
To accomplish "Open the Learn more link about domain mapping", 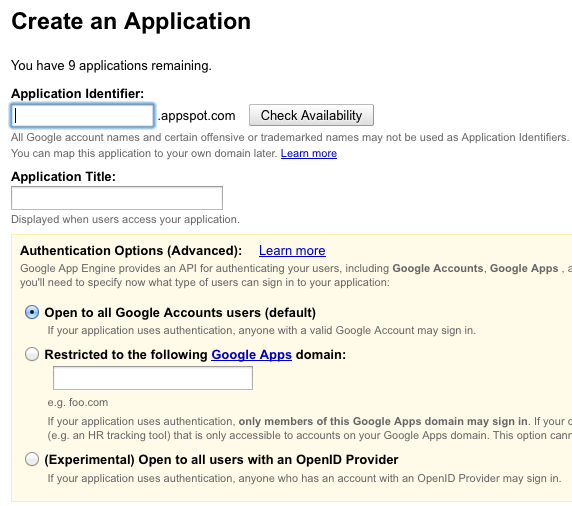I will pyautogui.click(x=309, y=153).
